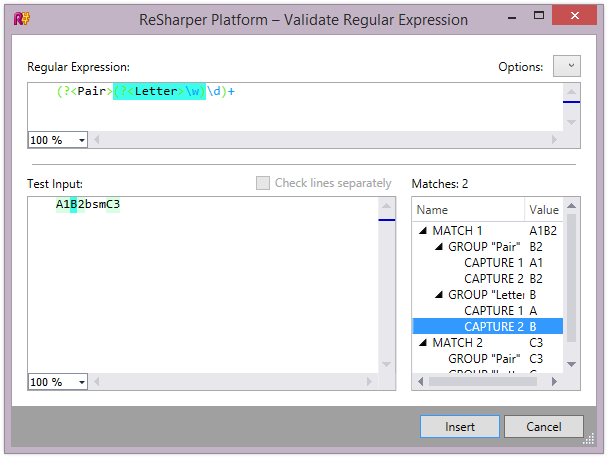Open the Options dropdown
This screenshot has width=609, height=458.
click(567, 66)
